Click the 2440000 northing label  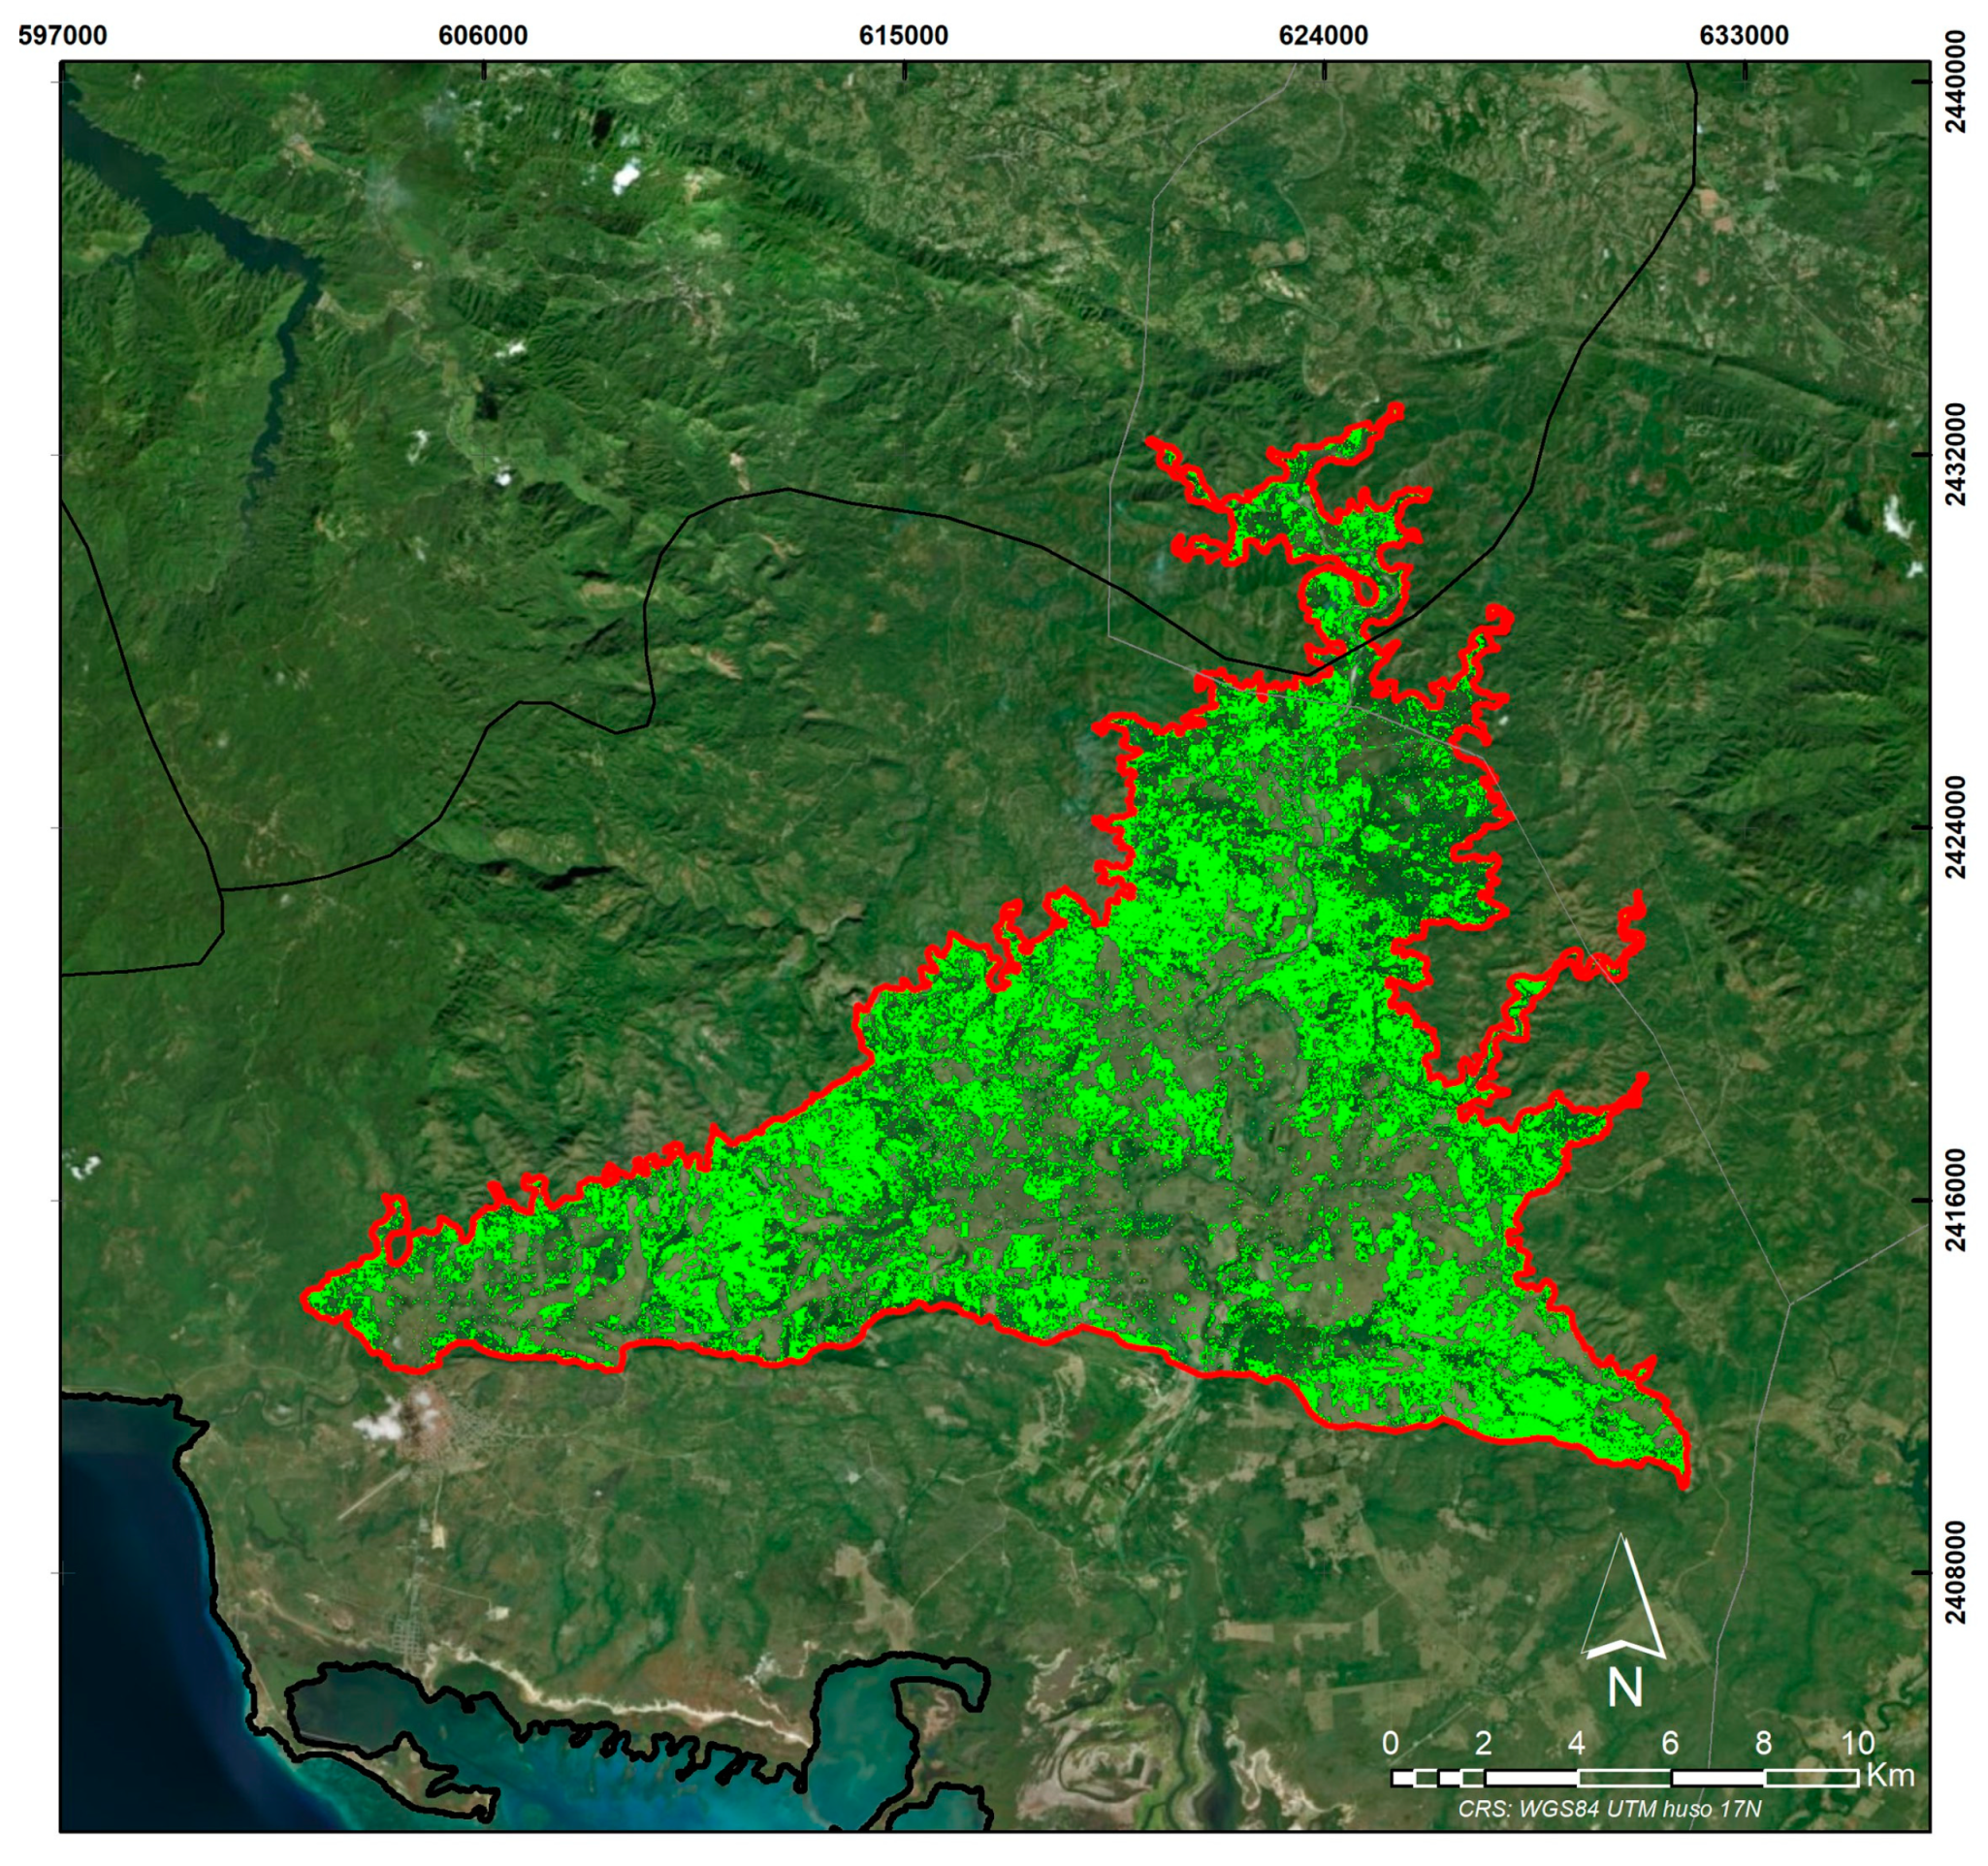coord(1957,81)
